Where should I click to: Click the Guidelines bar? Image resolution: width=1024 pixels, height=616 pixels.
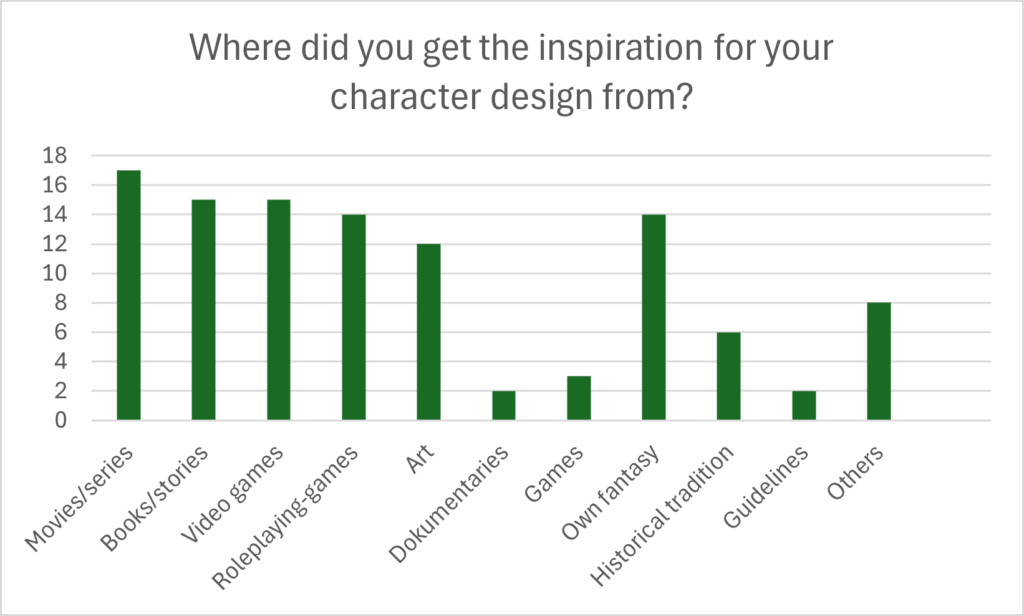pyautogui.click(x=804, y=406)
